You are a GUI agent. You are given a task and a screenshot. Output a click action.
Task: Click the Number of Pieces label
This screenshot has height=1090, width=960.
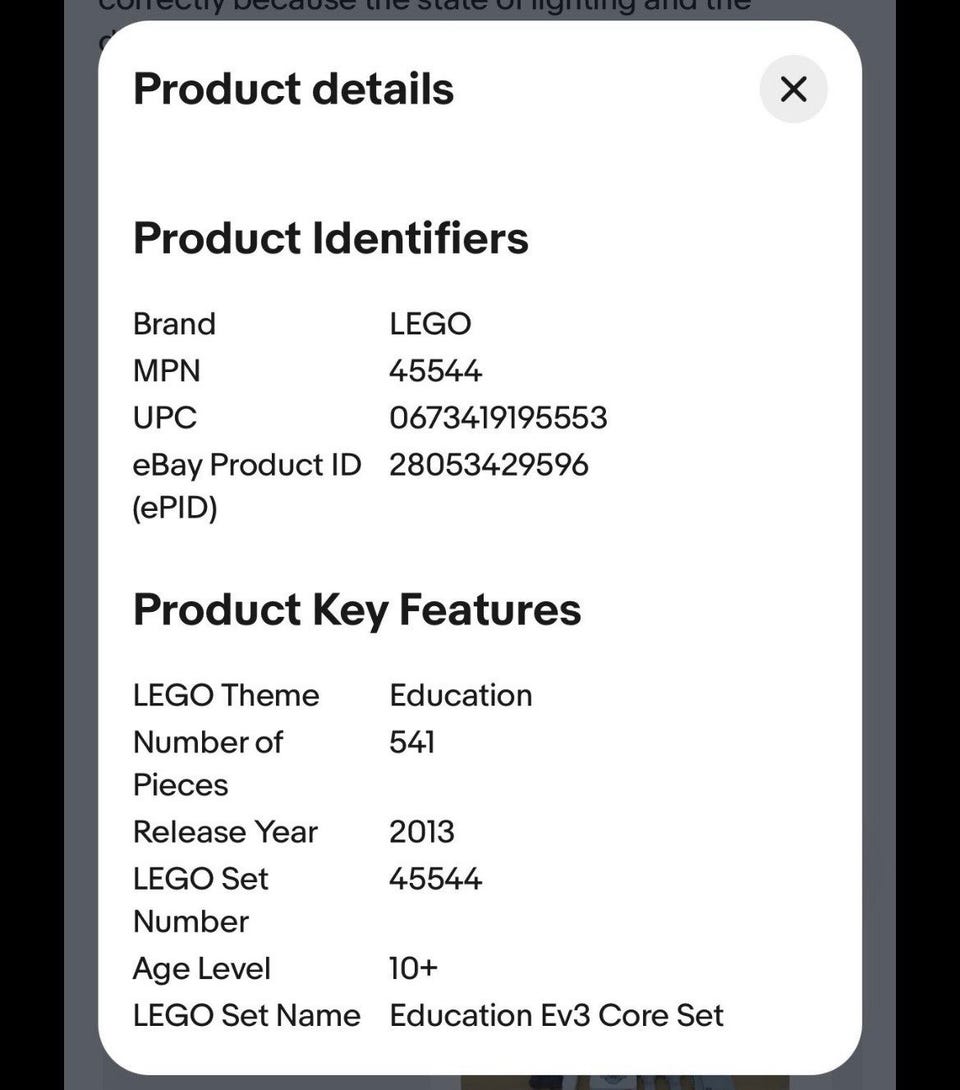(x=207, y=763)
